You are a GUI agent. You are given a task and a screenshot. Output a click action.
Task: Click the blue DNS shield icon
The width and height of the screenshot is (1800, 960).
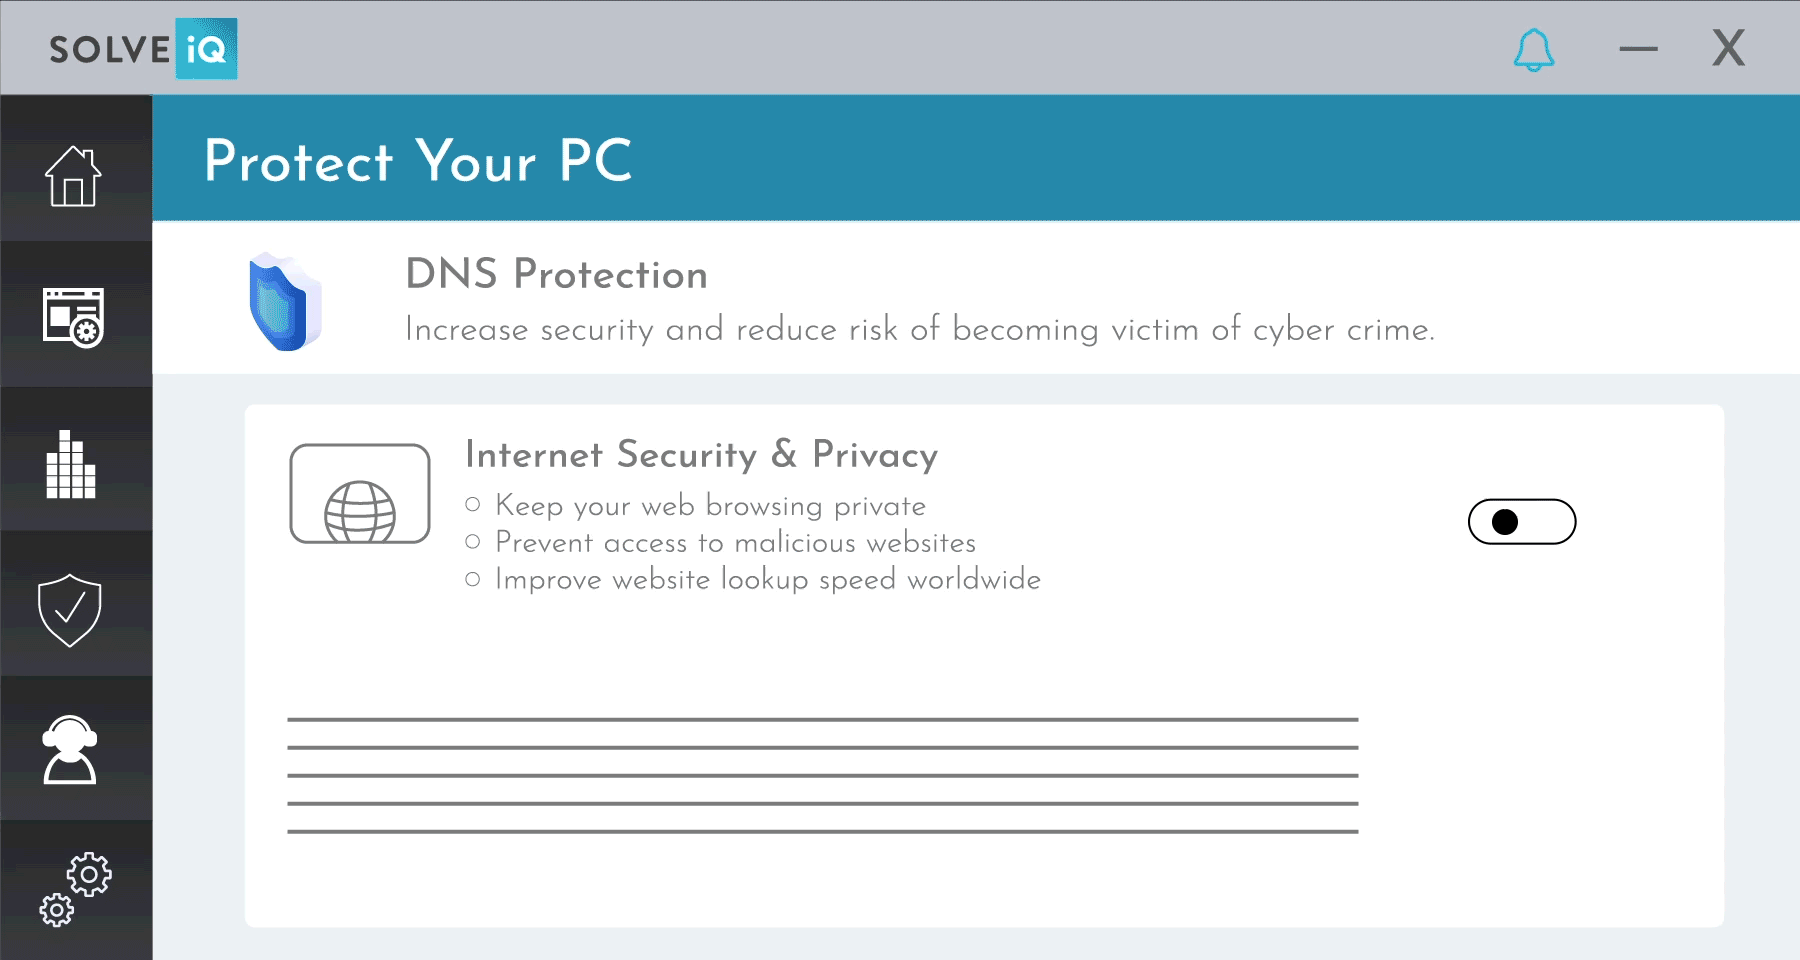tap(285, 302)
